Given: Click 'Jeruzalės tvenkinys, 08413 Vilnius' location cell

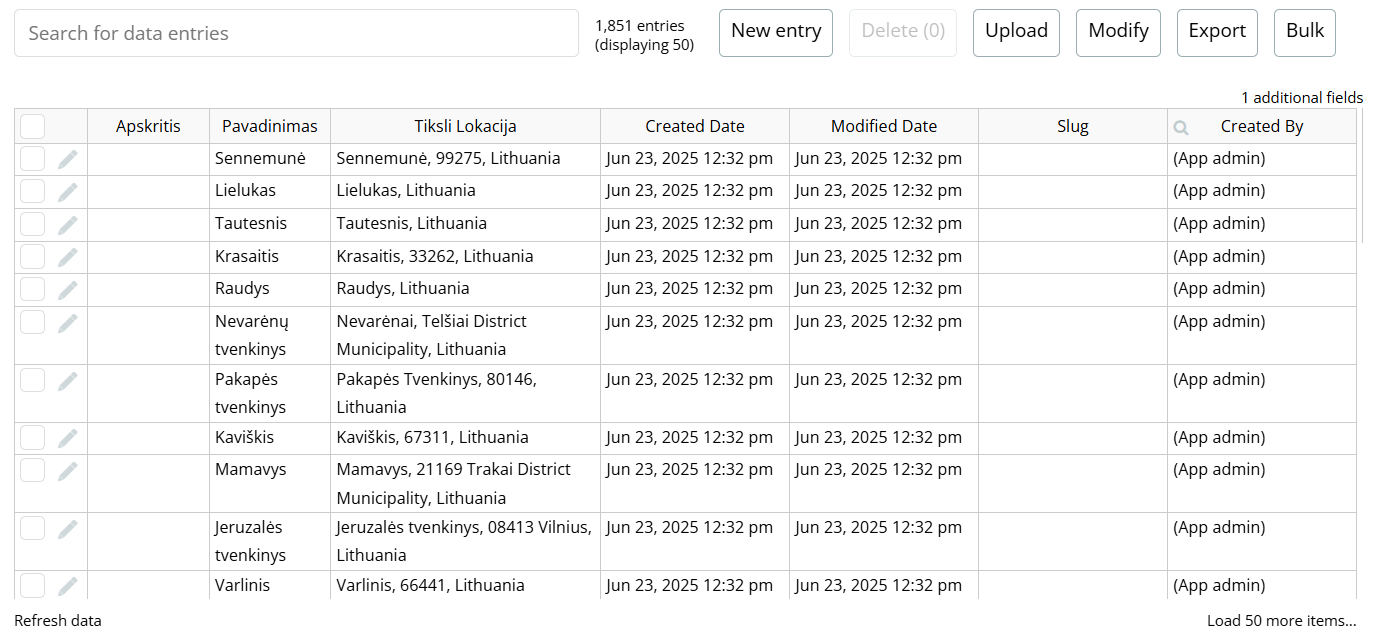Looking at the screenshot, I should [465, 541].
